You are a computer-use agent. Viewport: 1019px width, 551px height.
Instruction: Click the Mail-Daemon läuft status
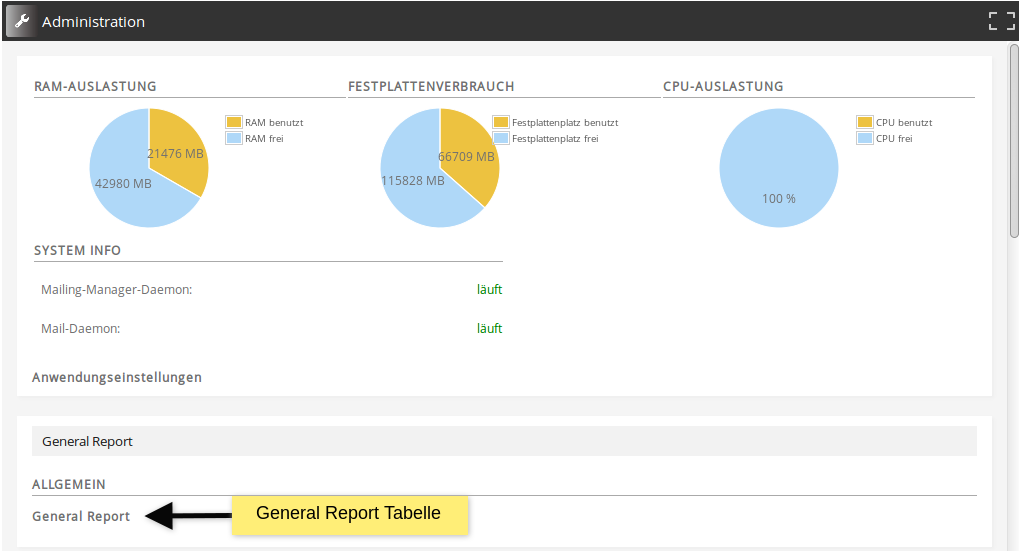pyautogui.click(x=489, y=328)
